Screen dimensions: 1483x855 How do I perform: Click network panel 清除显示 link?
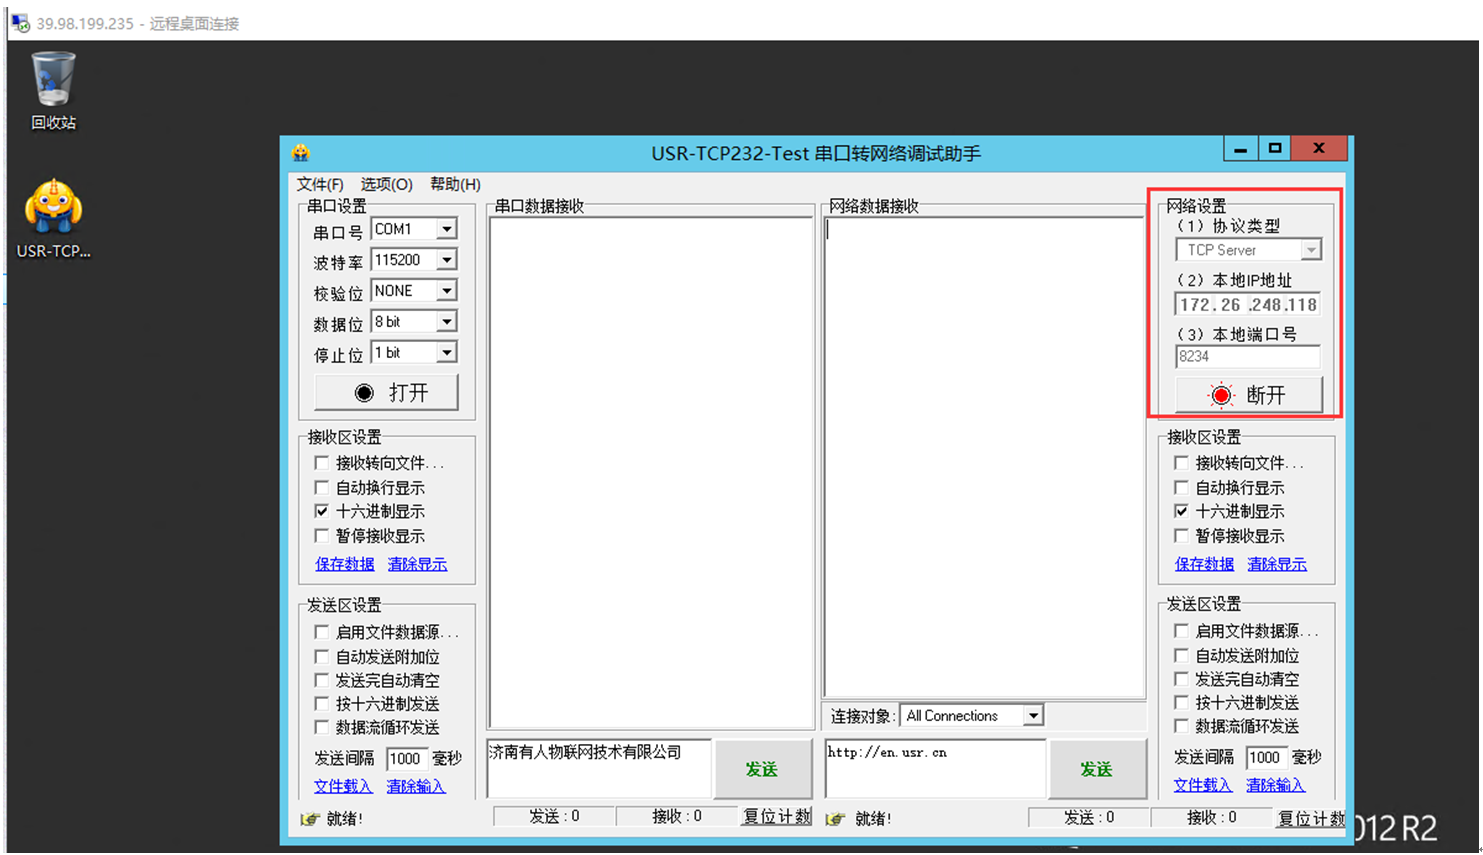coord(1276,564)
